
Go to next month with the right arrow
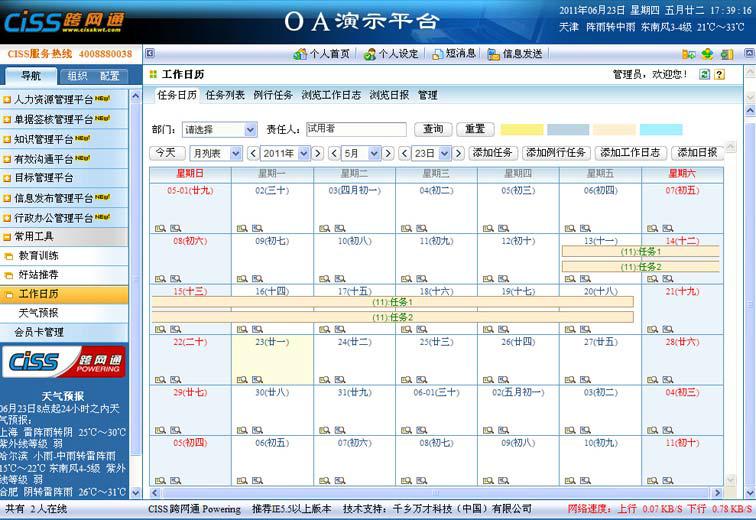coord(388,153)
